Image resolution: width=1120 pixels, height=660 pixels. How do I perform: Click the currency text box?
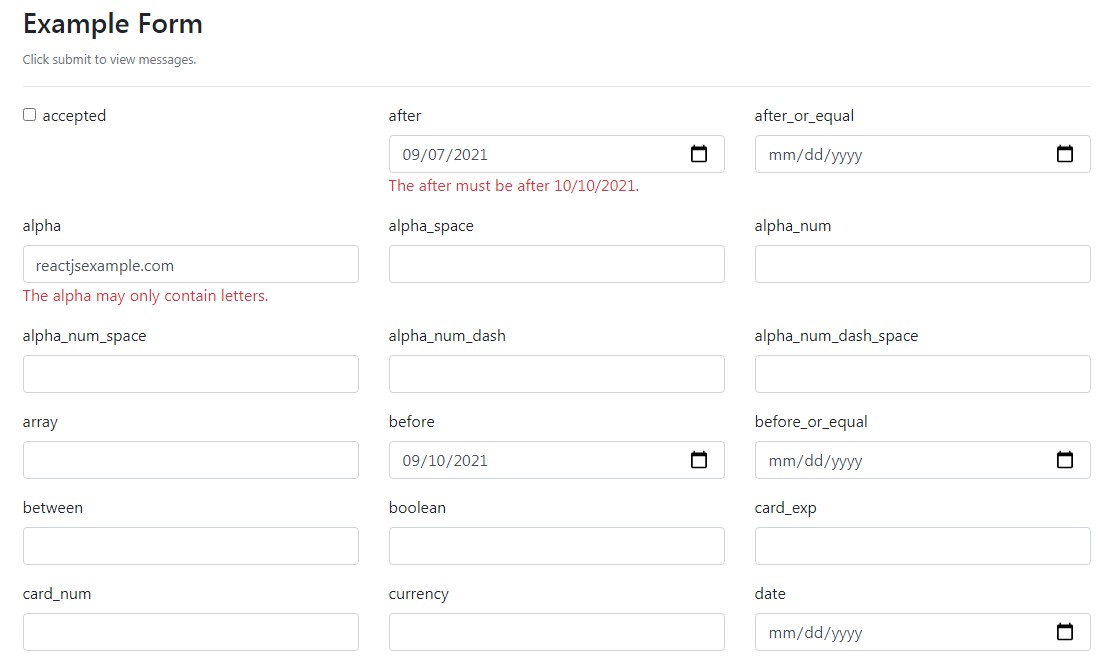[556, 632]
